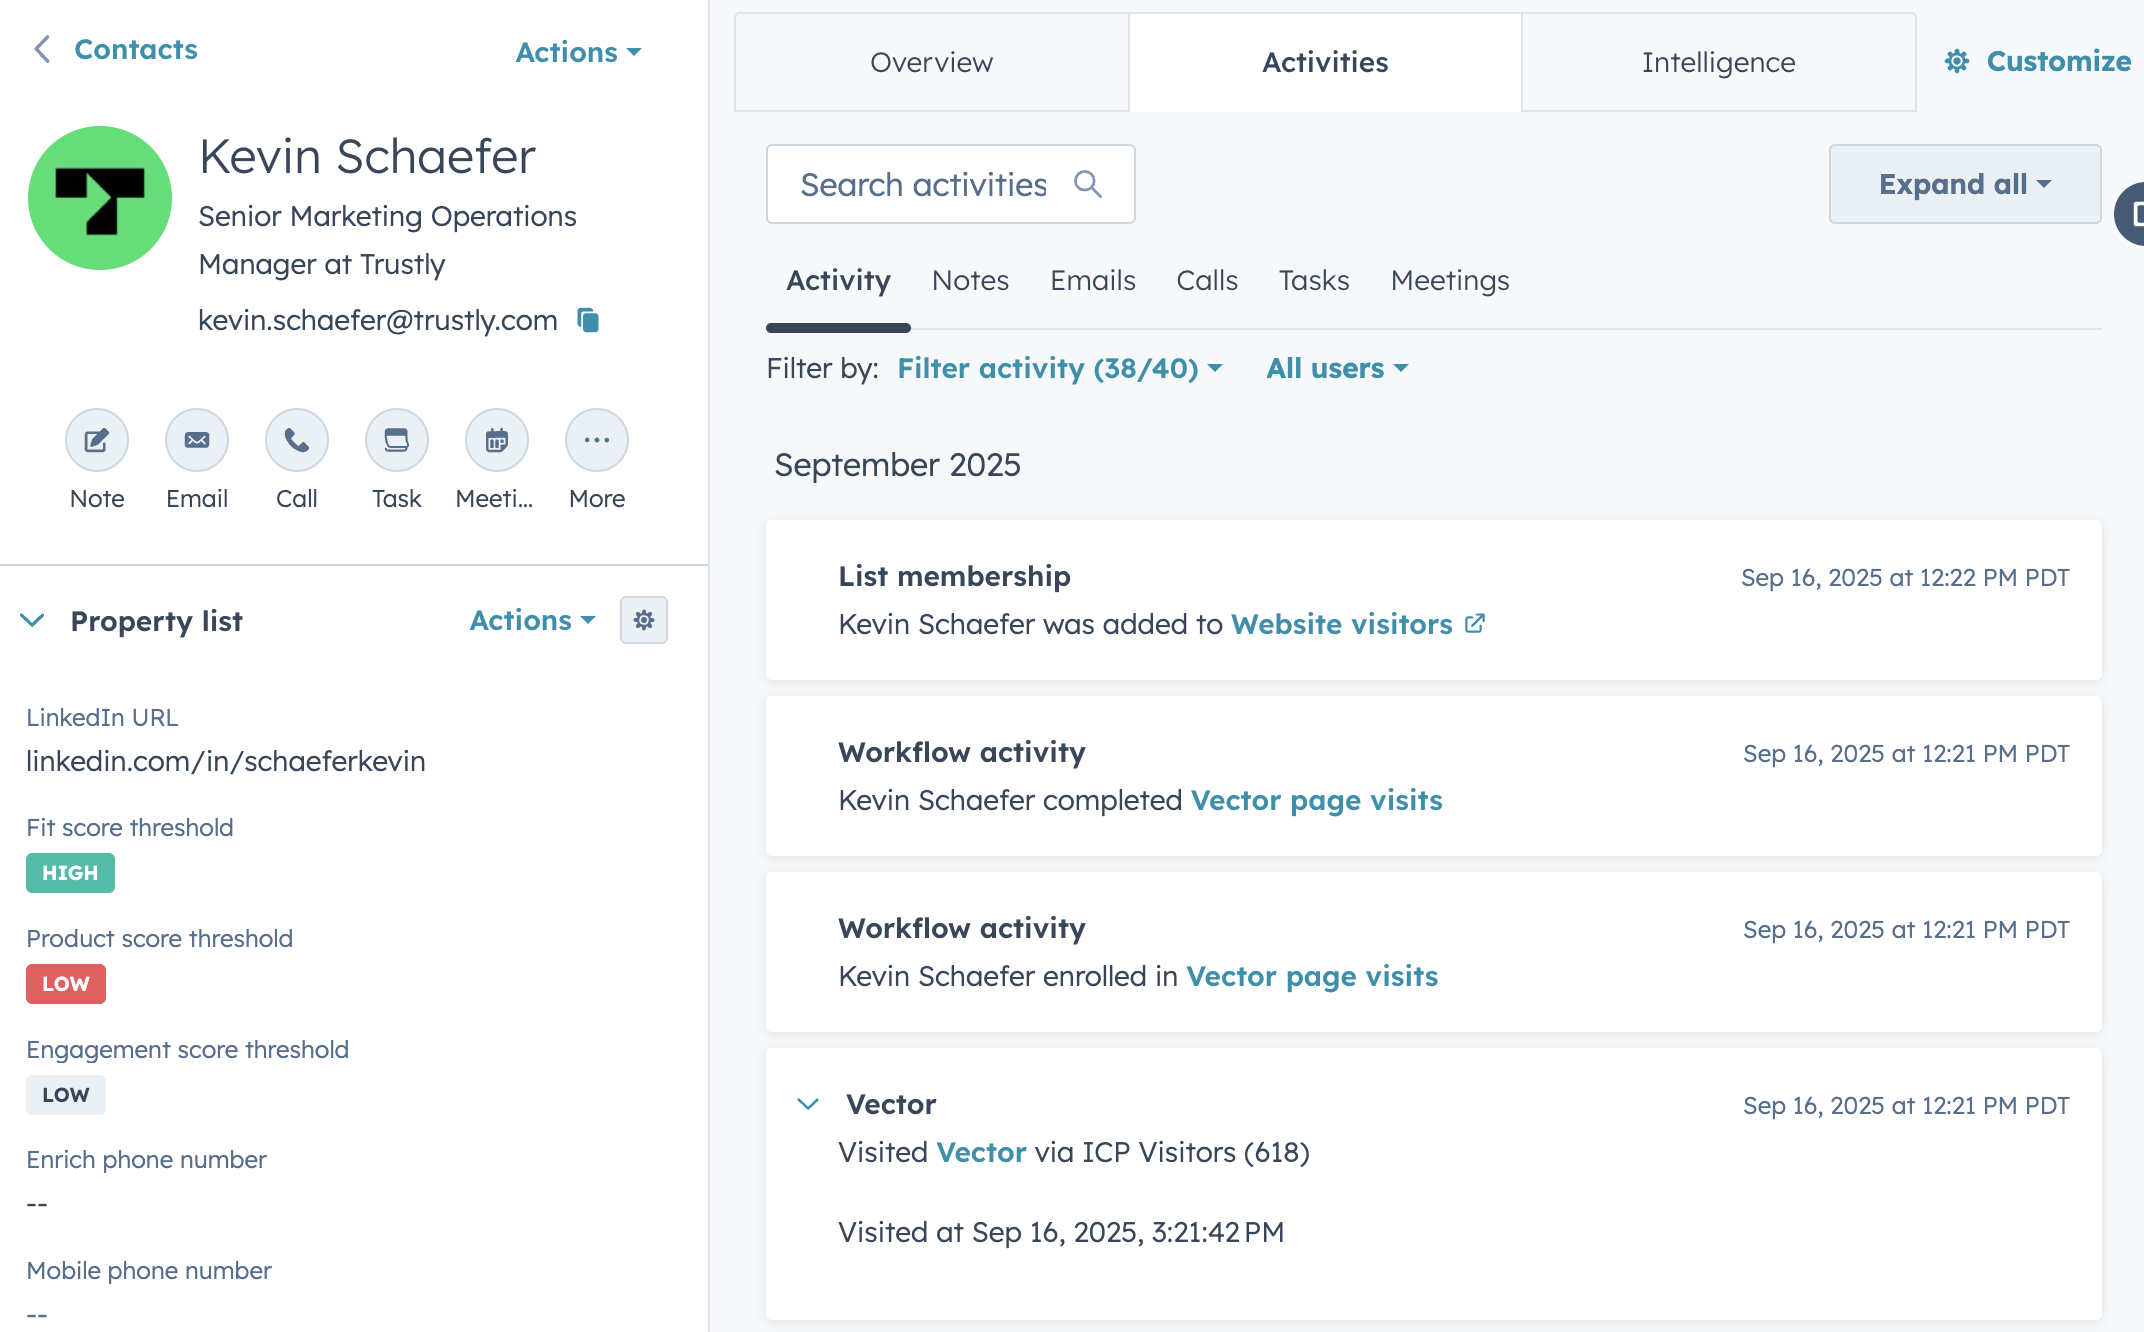Open the Filter activity (38/40) dropdown
The height and width of the screenshot is (1332, 2144).
pyautogui.click(x=1059, y=368)
